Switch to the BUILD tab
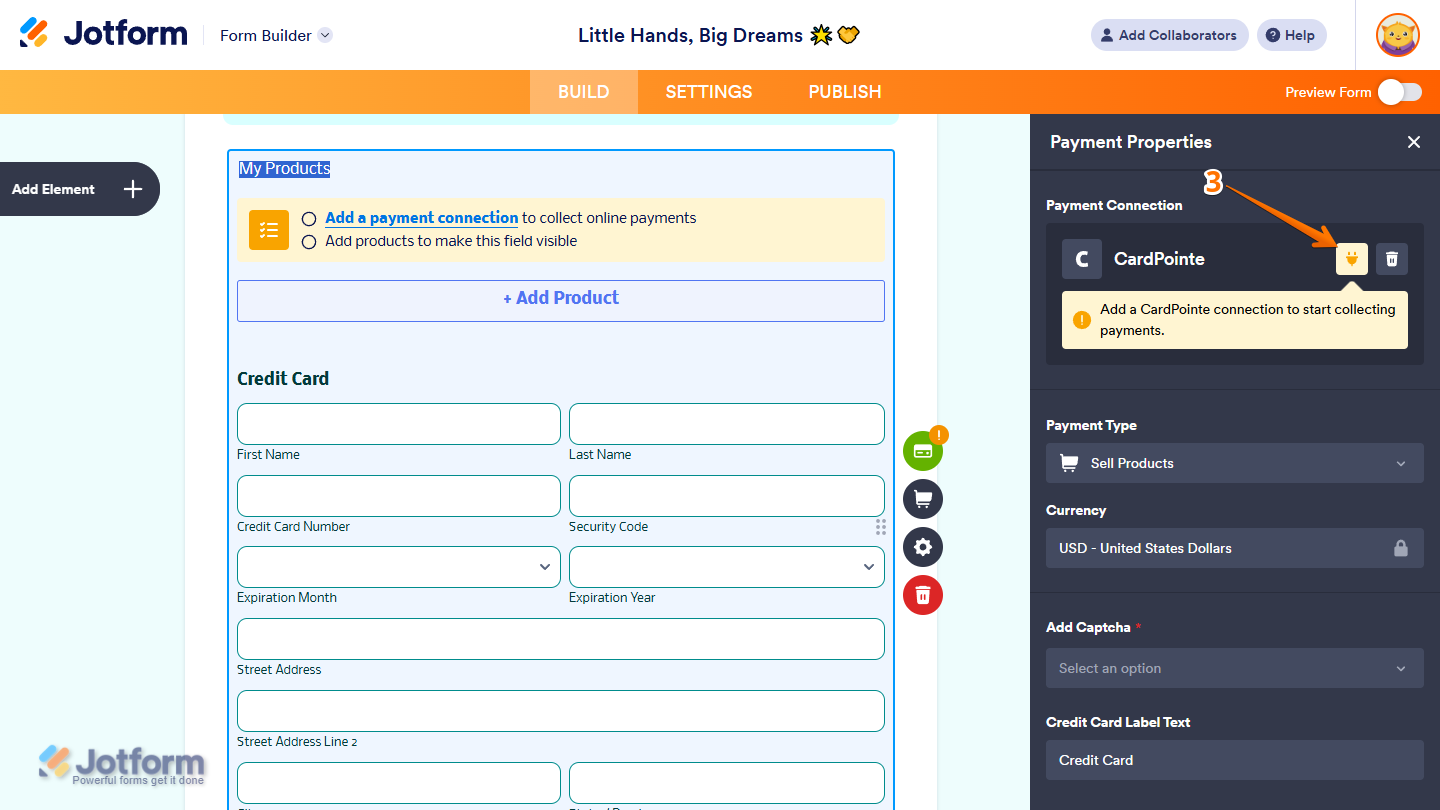This screenshot has height=810, width=1440. [584, 92]
